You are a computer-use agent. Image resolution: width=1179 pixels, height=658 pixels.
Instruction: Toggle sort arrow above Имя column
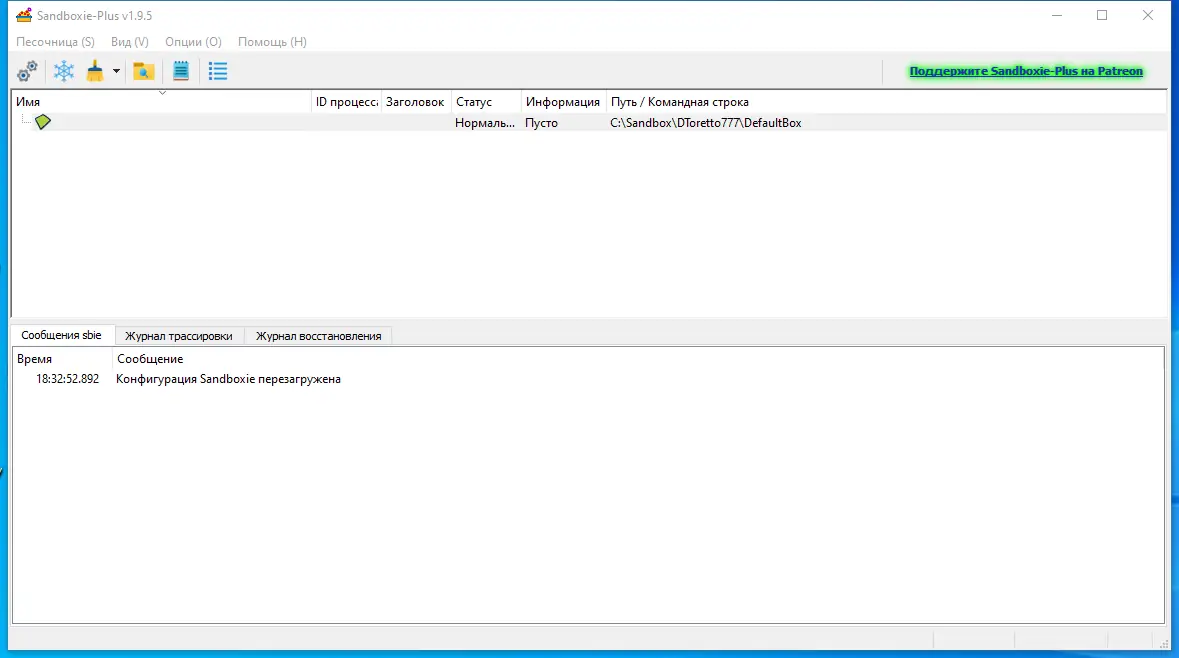(162, 93)
